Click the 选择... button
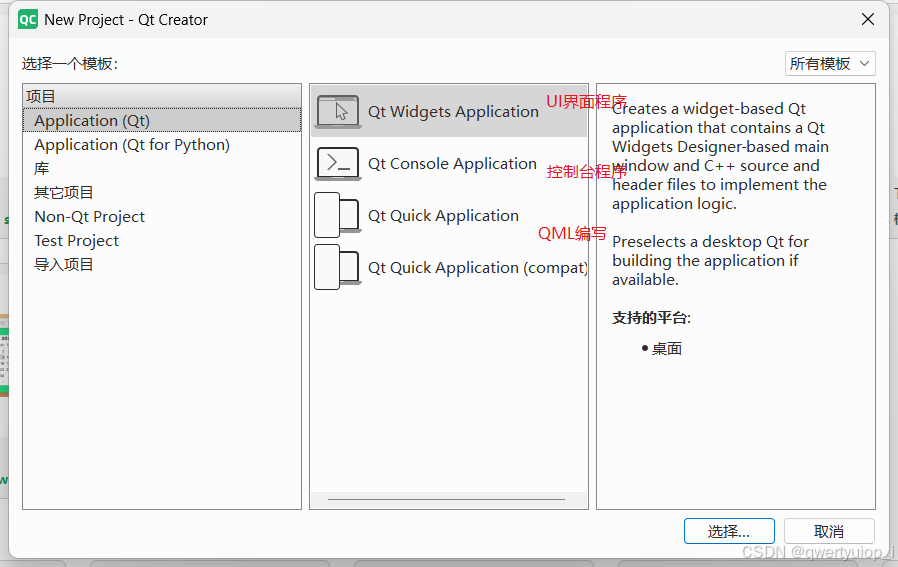The image size is (898, 567). (x=729, y=531)
